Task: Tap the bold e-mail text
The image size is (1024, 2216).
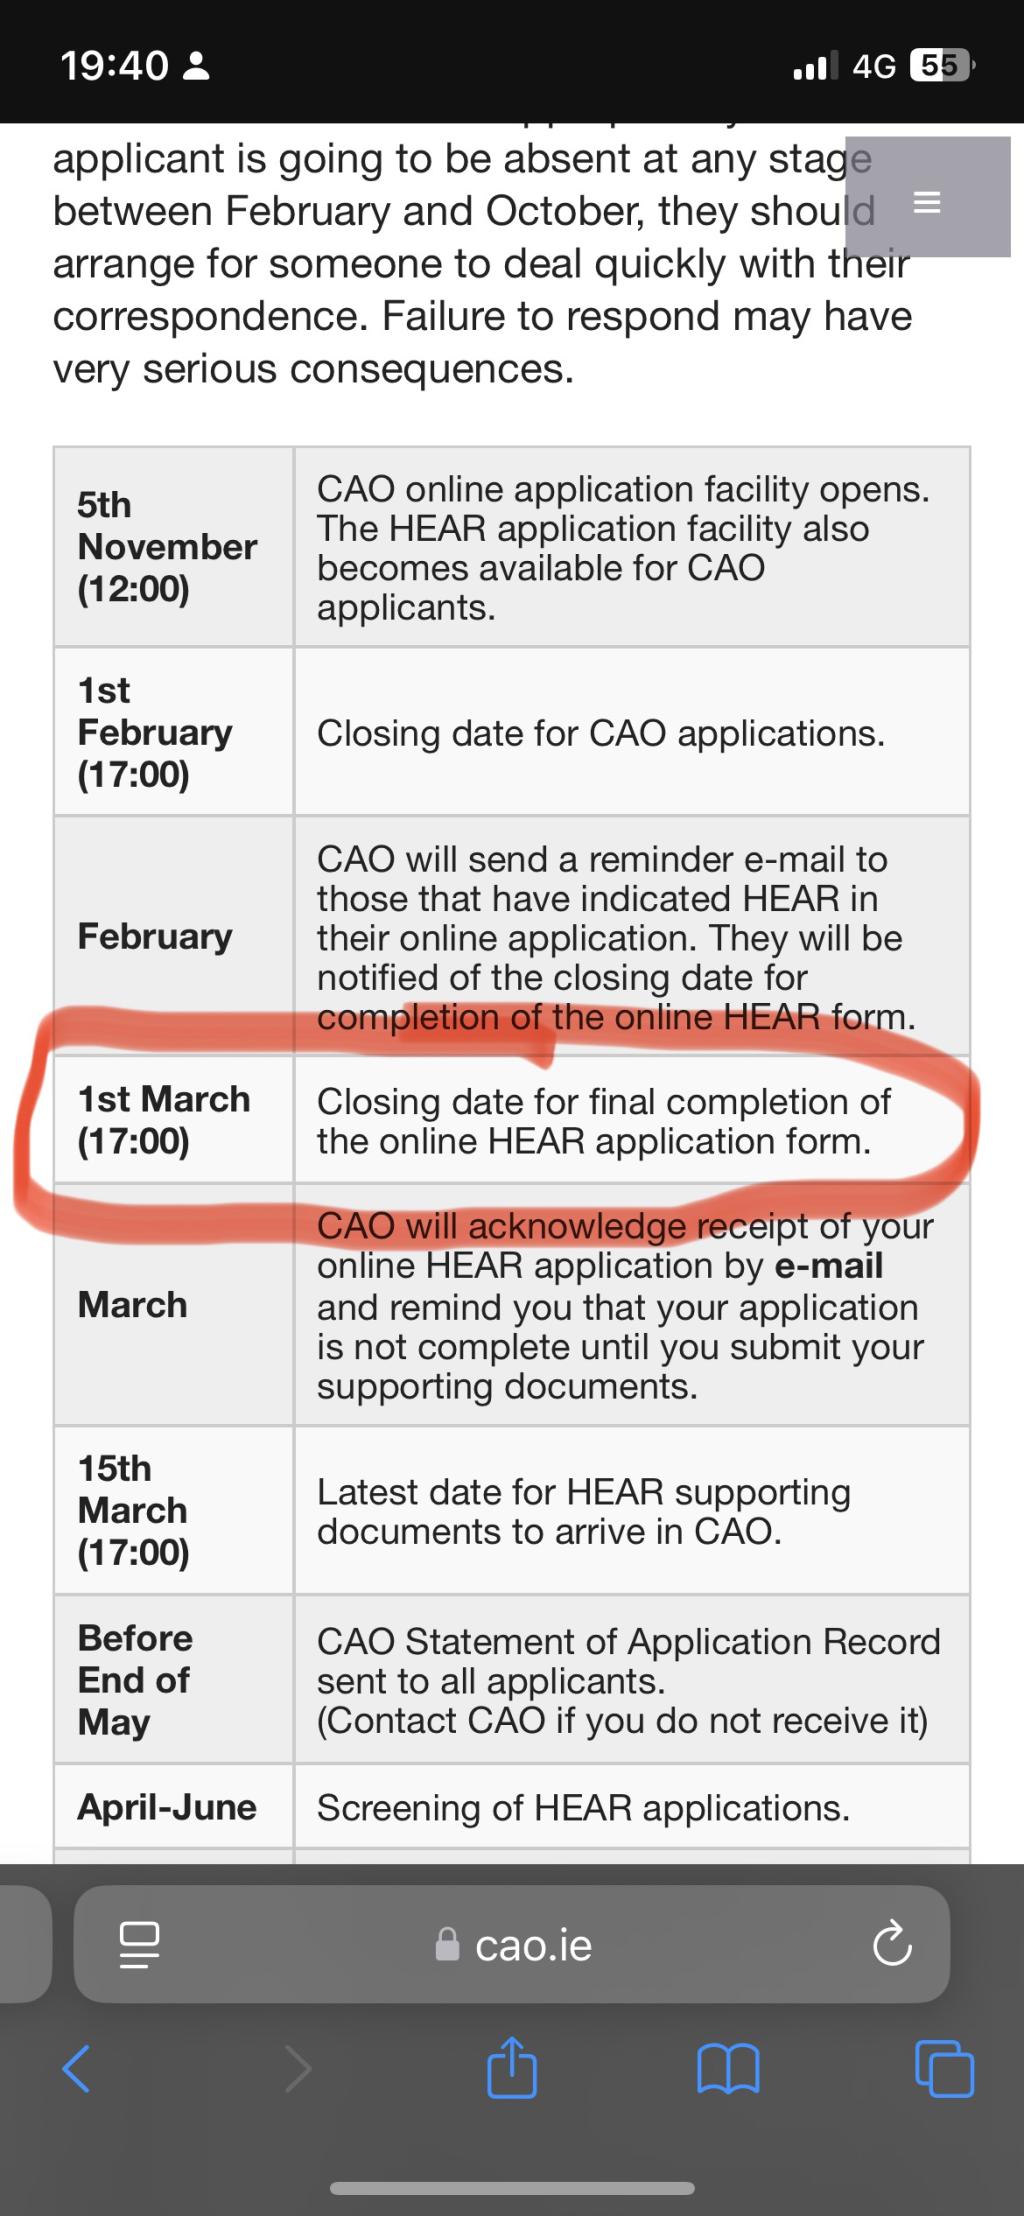Action: (x=829, y=1266)
